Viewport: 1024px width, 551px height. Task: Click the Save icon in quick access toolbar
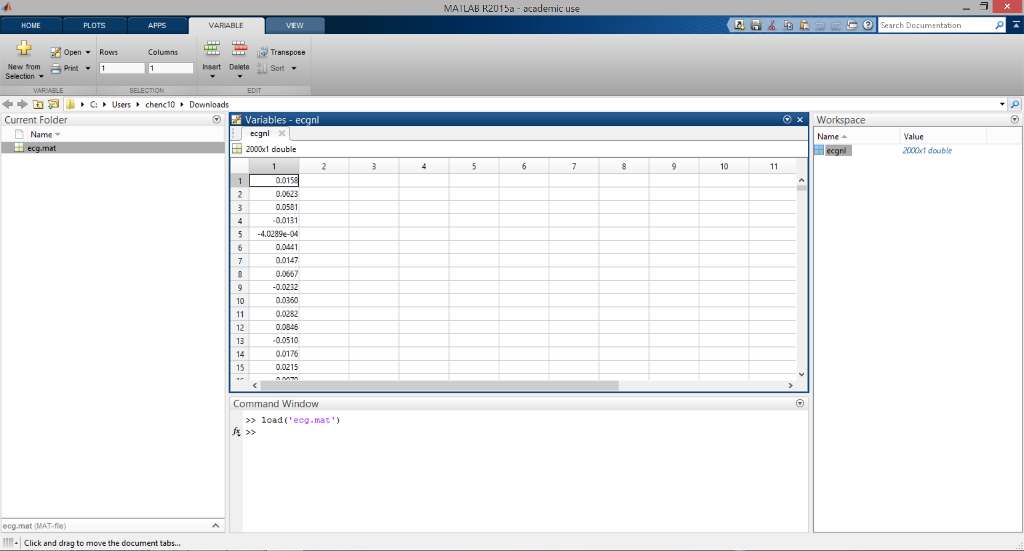(x=757, y=25)
